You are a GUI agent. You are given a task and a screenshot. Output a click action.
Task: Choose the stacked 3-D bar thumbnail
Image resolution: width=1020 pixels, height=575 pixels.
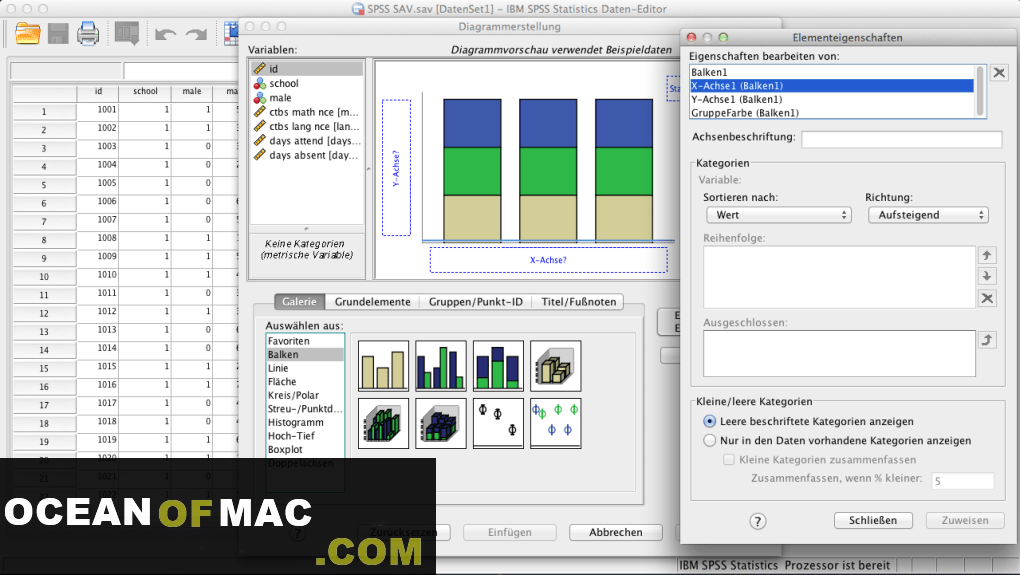(440, 423)
